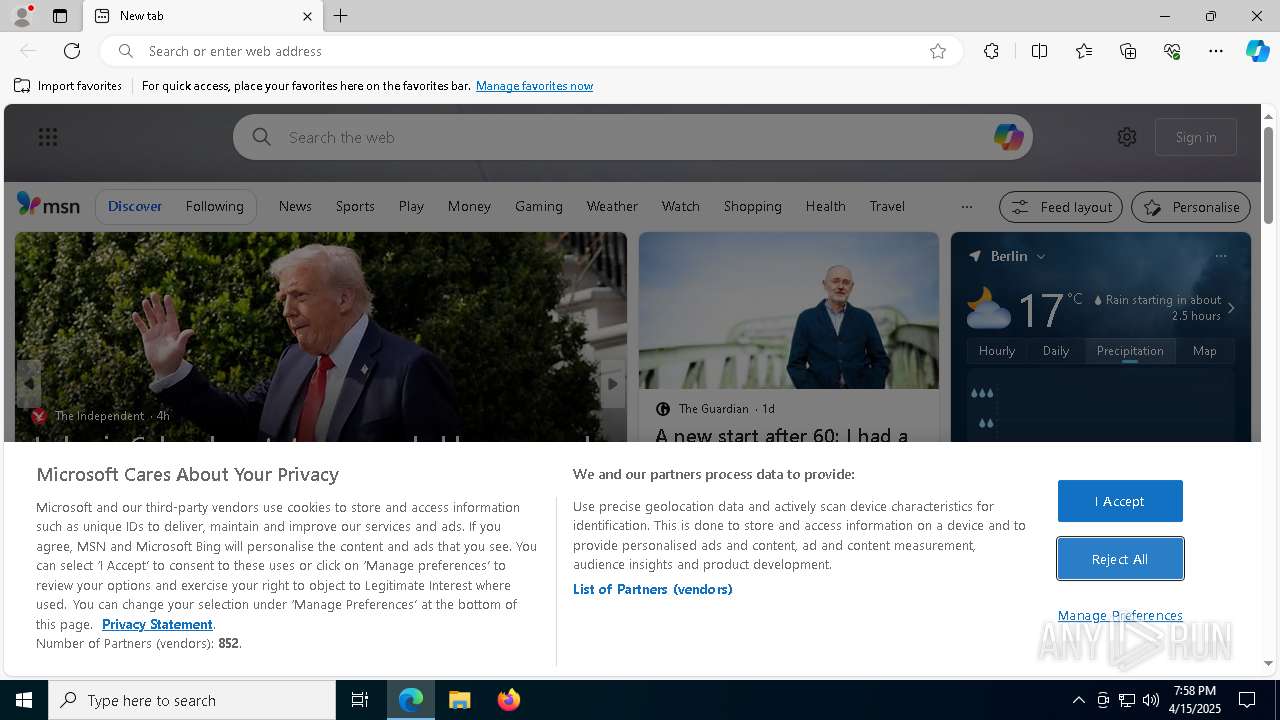The width and height of the screenshot is (1280, 720).
Task: Open the Money section
Action: click(x=469, y=206)
